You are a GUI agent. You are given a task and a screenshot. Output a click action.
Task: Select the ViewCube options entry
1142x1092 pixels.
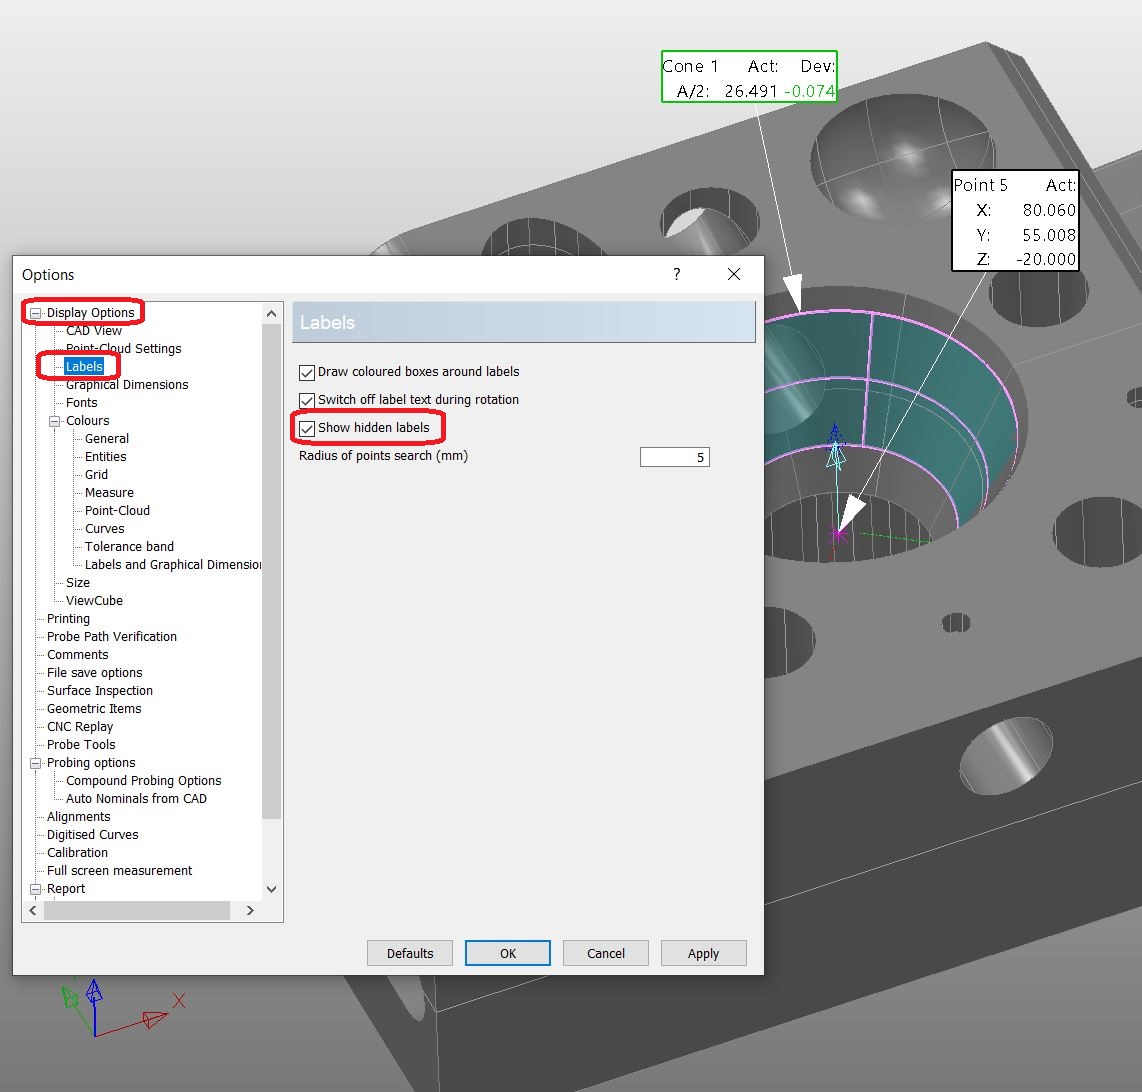coord(93,600)
